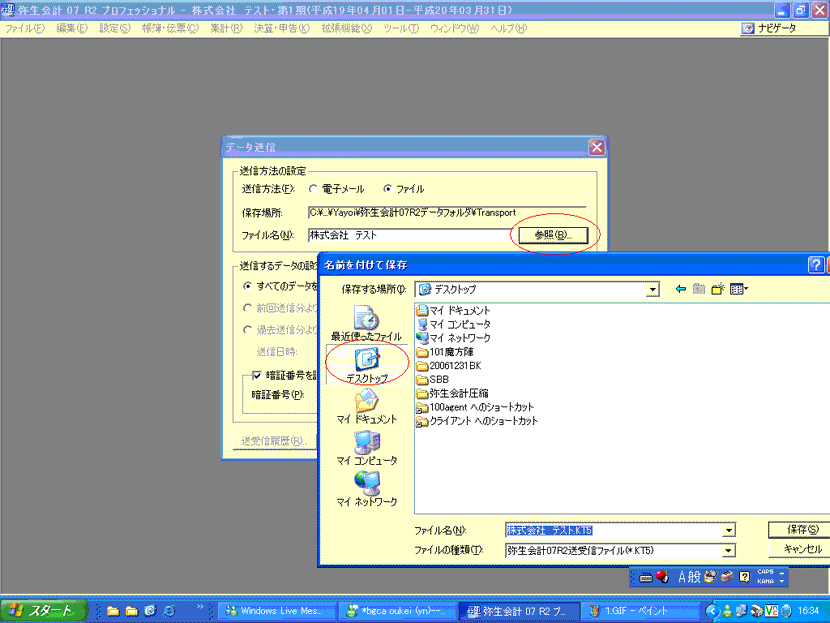Open the ファイルの種類 dropdown
Viewport: 830px width, 623px height.
(x=729, y=551)
